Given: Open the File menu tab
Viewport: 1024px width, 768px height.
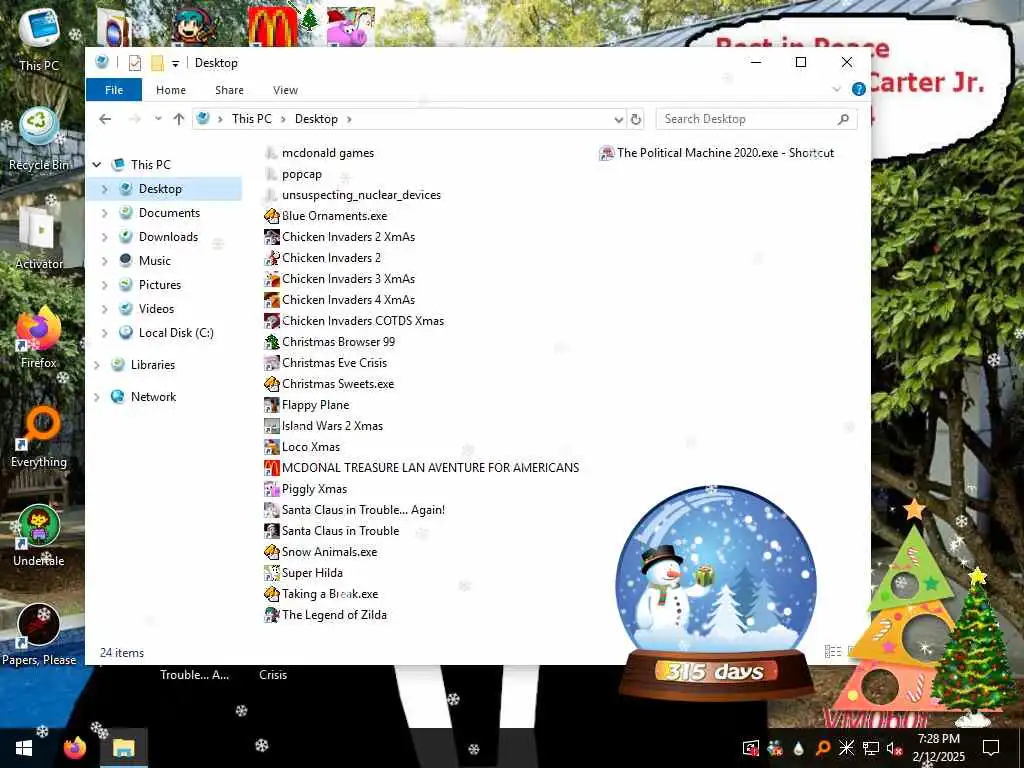Looking at the screenshot, I should [x=114, y=90].
